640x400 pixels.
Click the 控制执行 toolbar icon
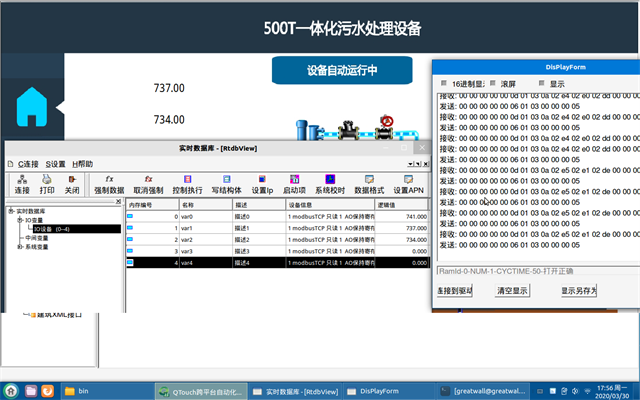(x=187, y=179)
